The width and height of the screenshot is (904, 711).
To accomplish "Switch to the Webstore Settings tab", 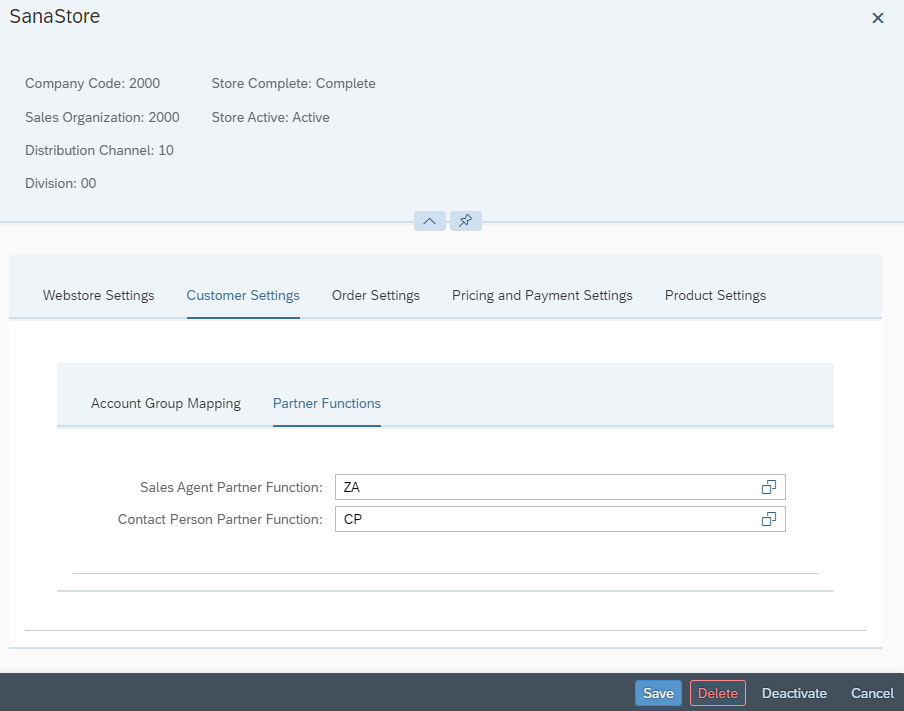I will pyautogui.click(x=99, y=295).
